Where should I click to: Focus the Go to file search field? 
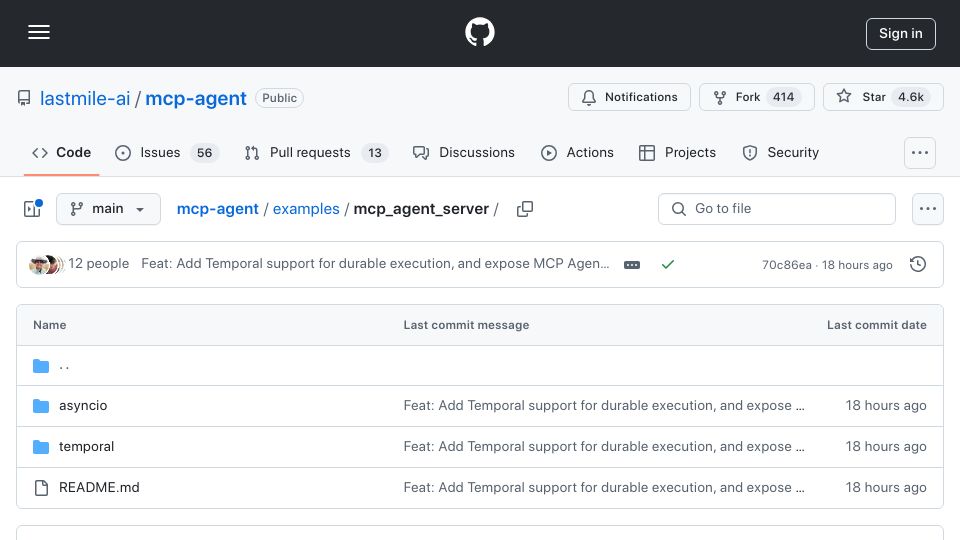[x=776, y=209]
